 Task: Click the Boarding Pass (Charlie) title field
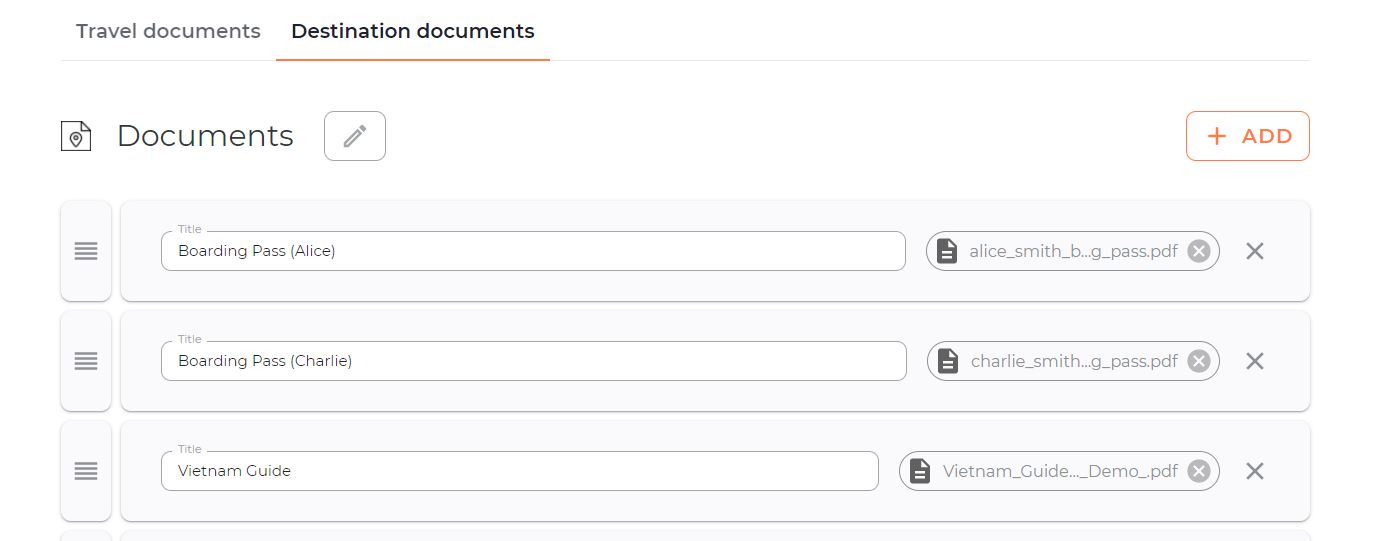tap(534, 361)
